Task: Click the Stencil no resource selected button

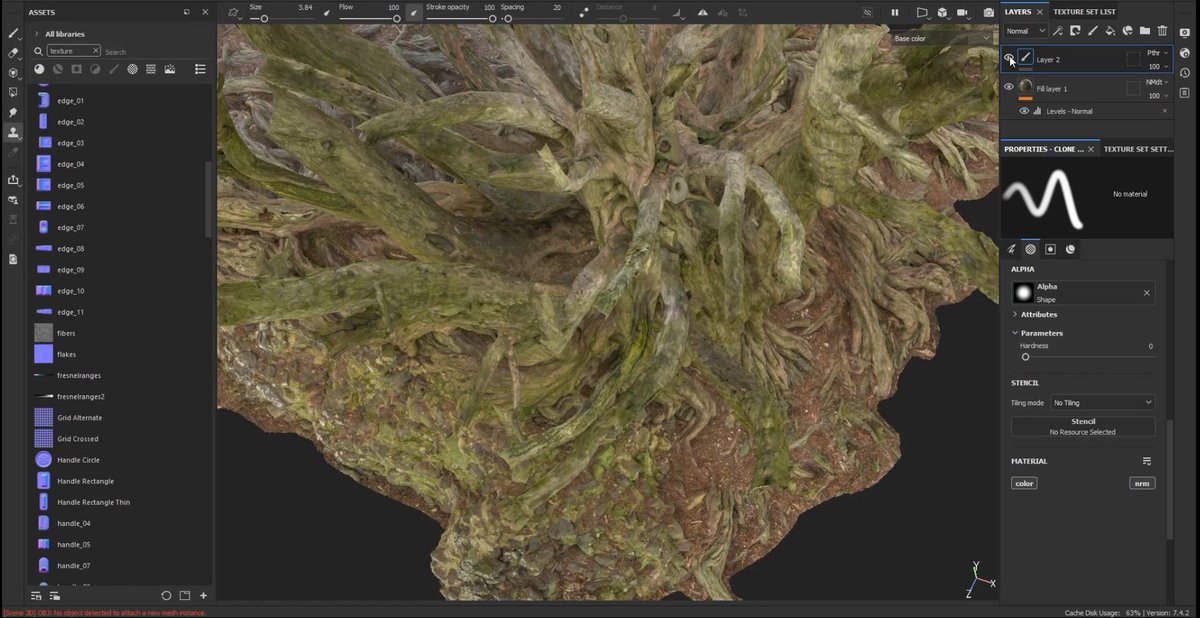Action: [x=1083, y=427]
